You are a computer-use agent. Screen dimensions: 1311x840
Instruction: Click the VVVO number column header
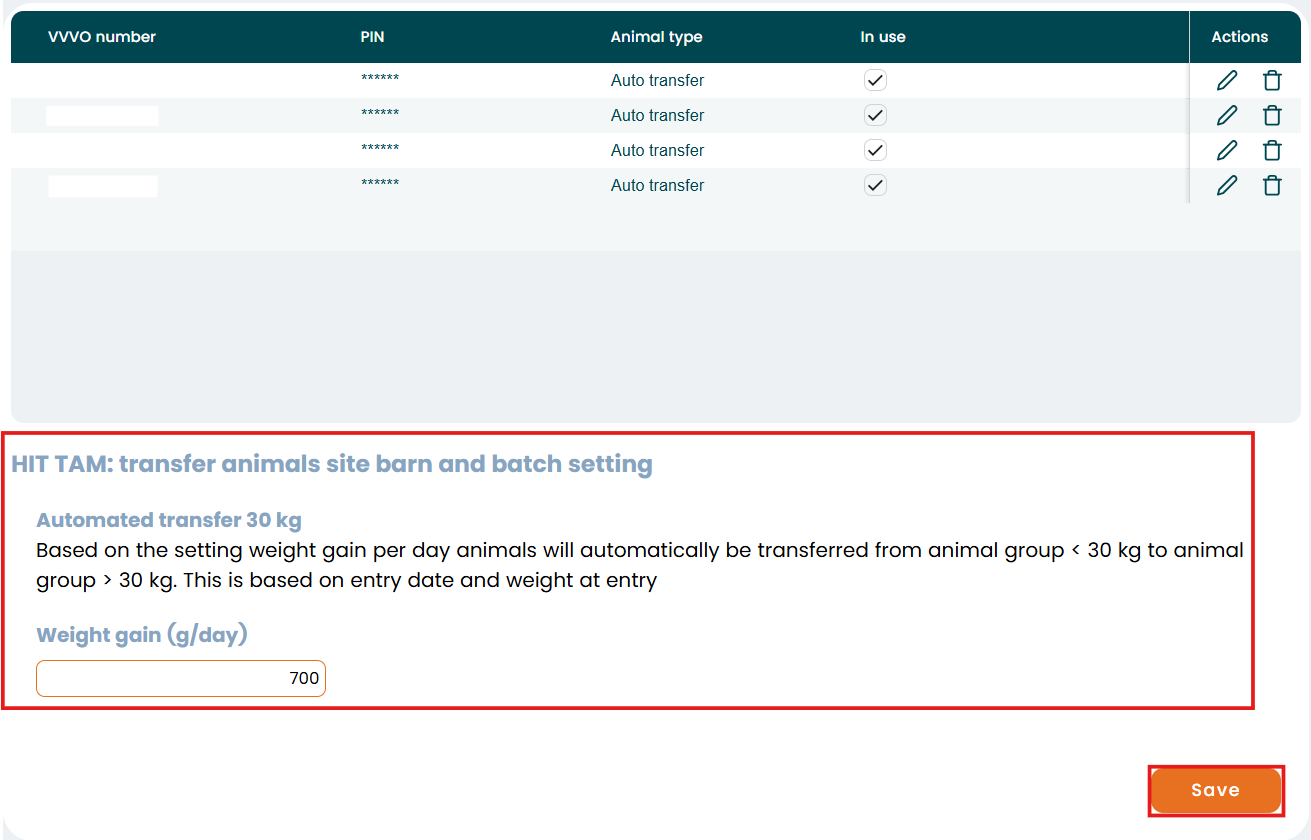click(102, 37)
